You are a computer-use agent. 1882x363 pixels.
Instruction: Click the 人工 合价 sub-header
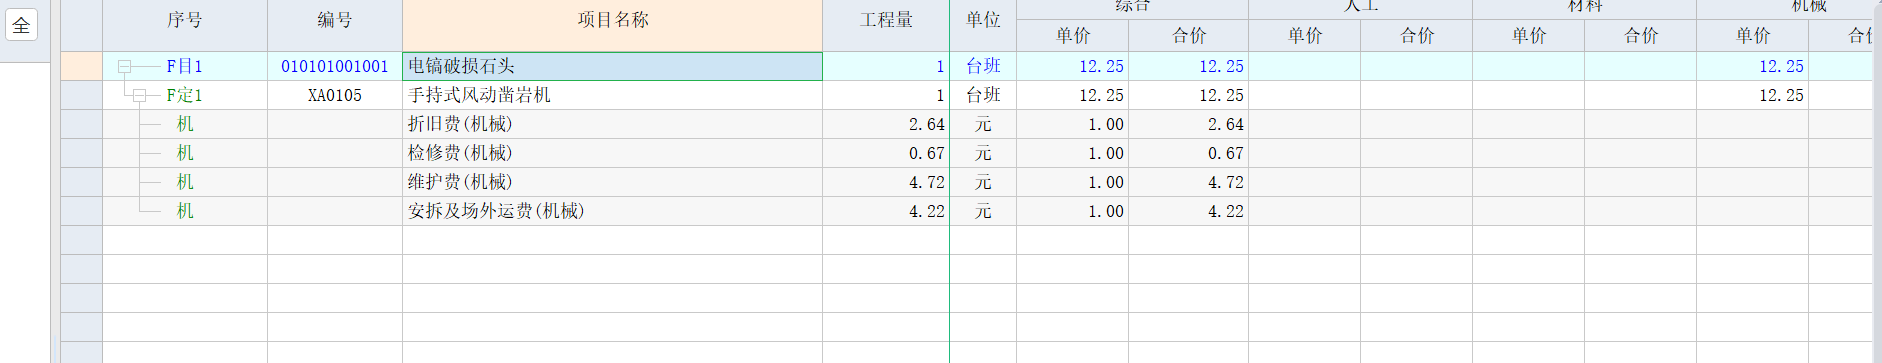click(1416, 36)
